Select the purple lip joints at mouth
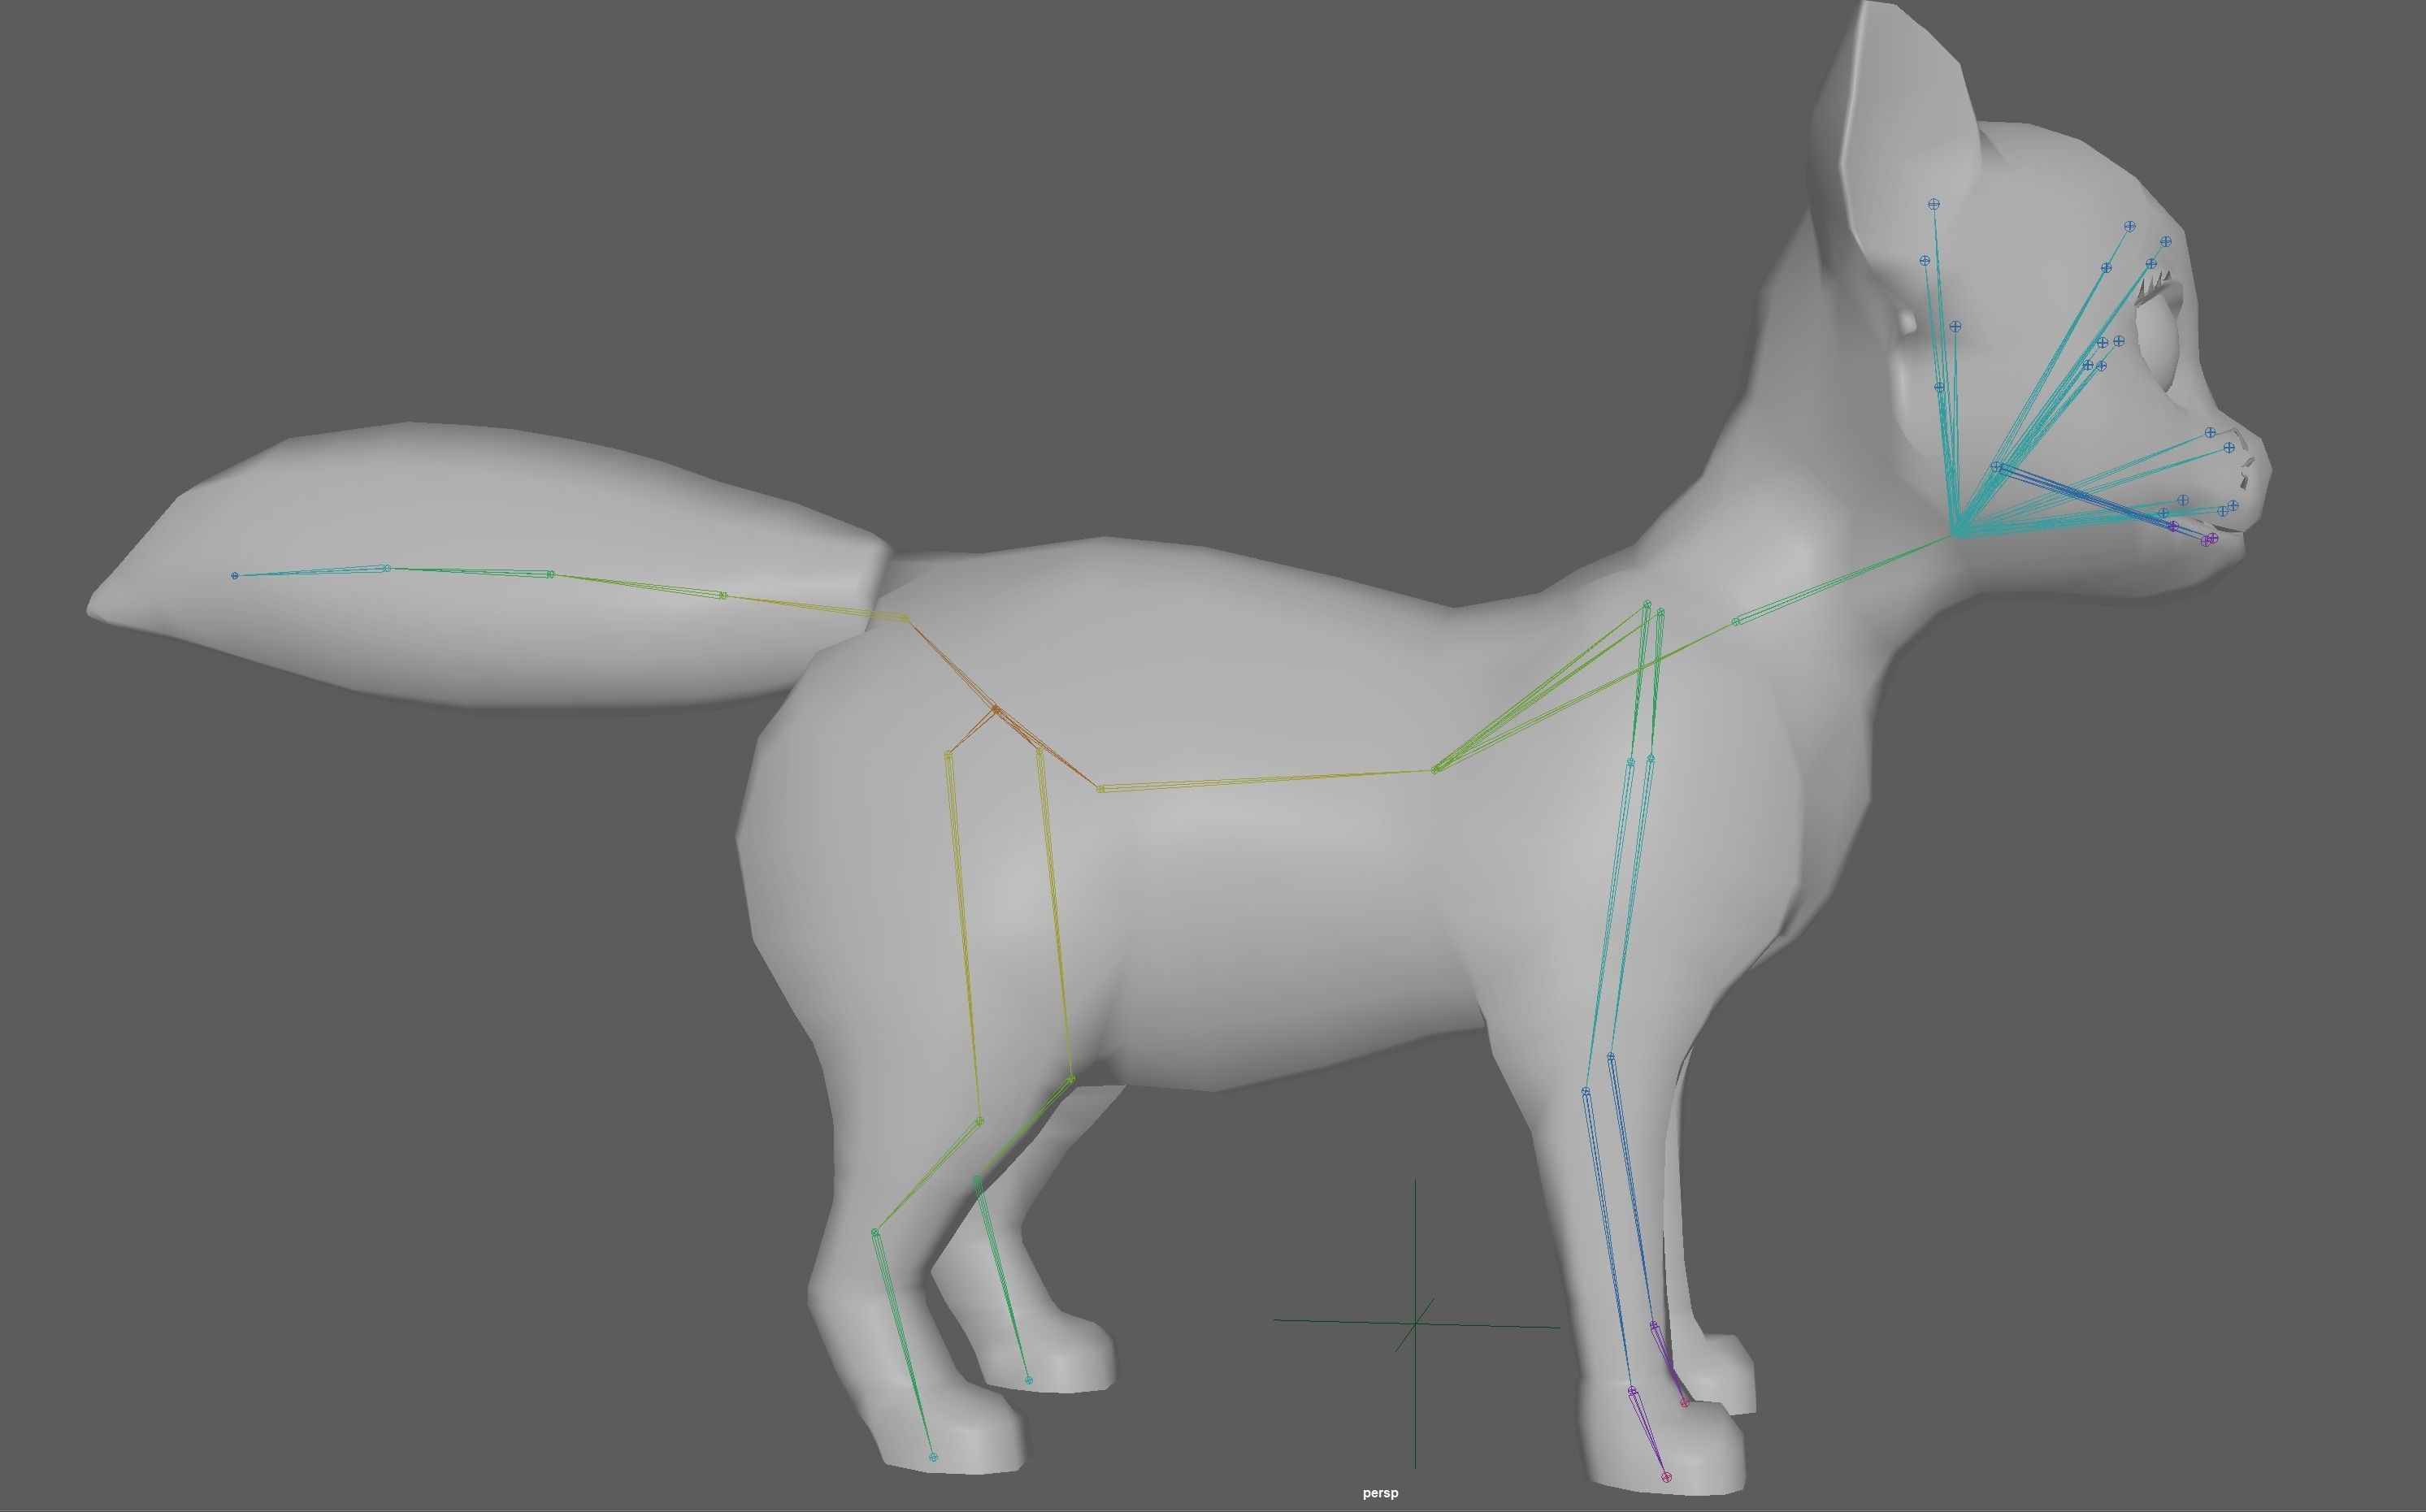2426x1512 pixels. [2209, 540]
